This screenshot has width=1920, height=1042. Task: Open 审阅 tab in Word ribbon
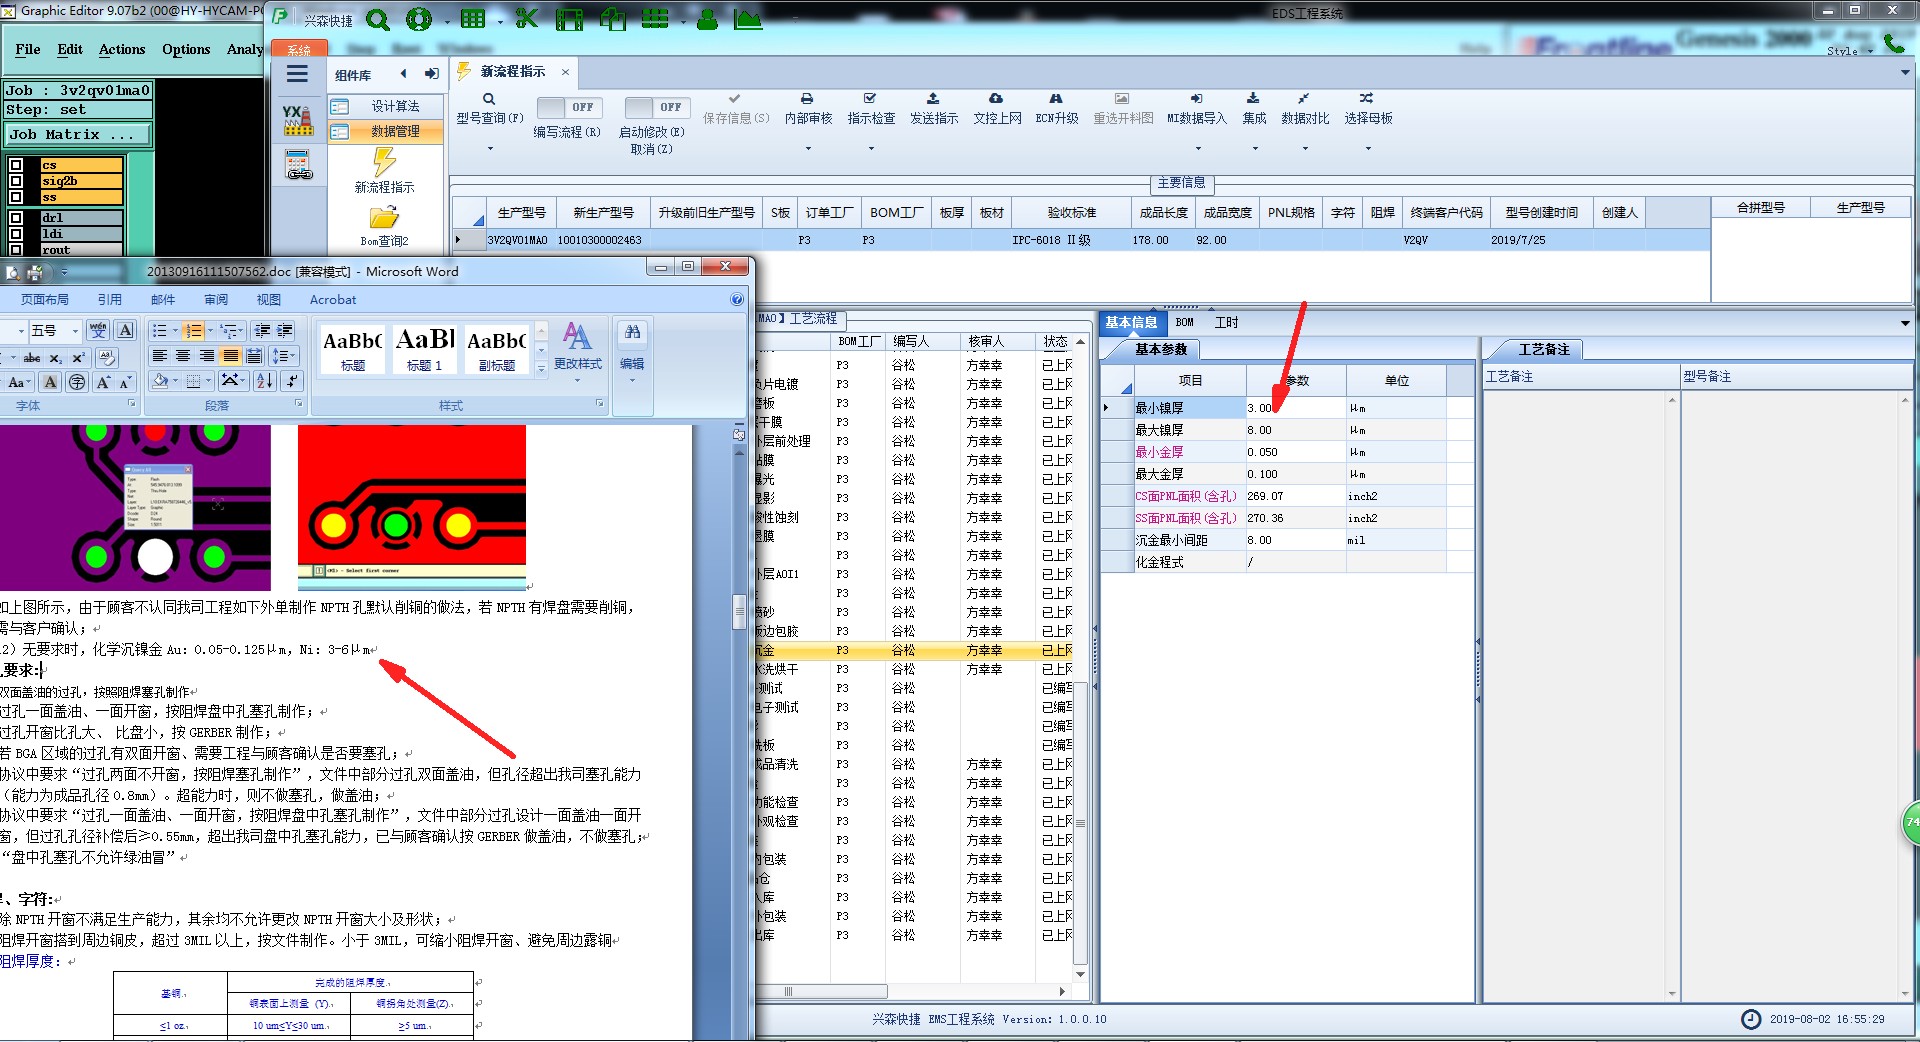click(x=216, y=299)
